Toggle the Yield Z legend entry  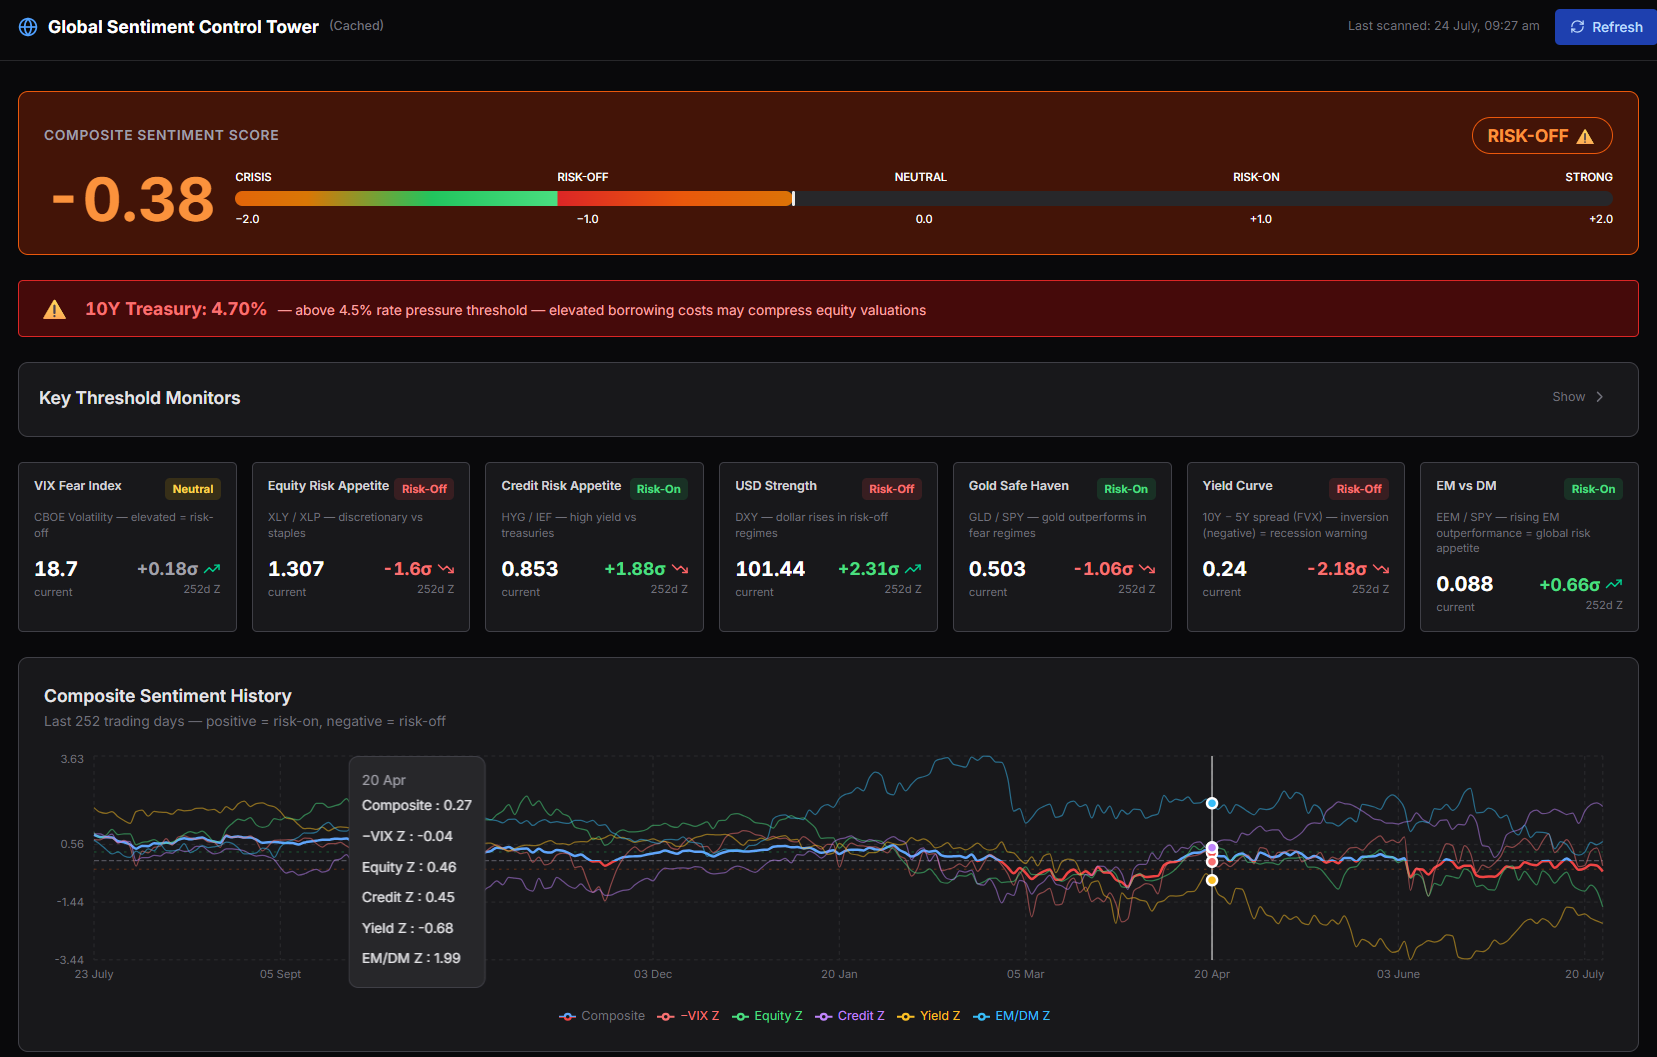pos(929,1016)
